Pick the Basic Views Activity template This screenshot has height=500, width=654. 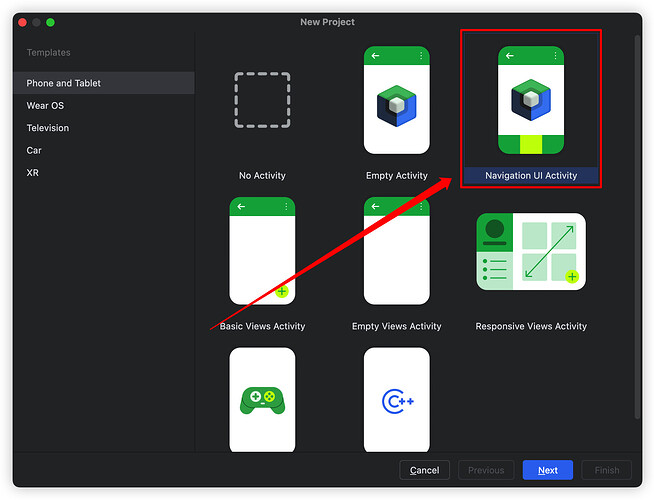pyautogui.click(x=262, y=251)
